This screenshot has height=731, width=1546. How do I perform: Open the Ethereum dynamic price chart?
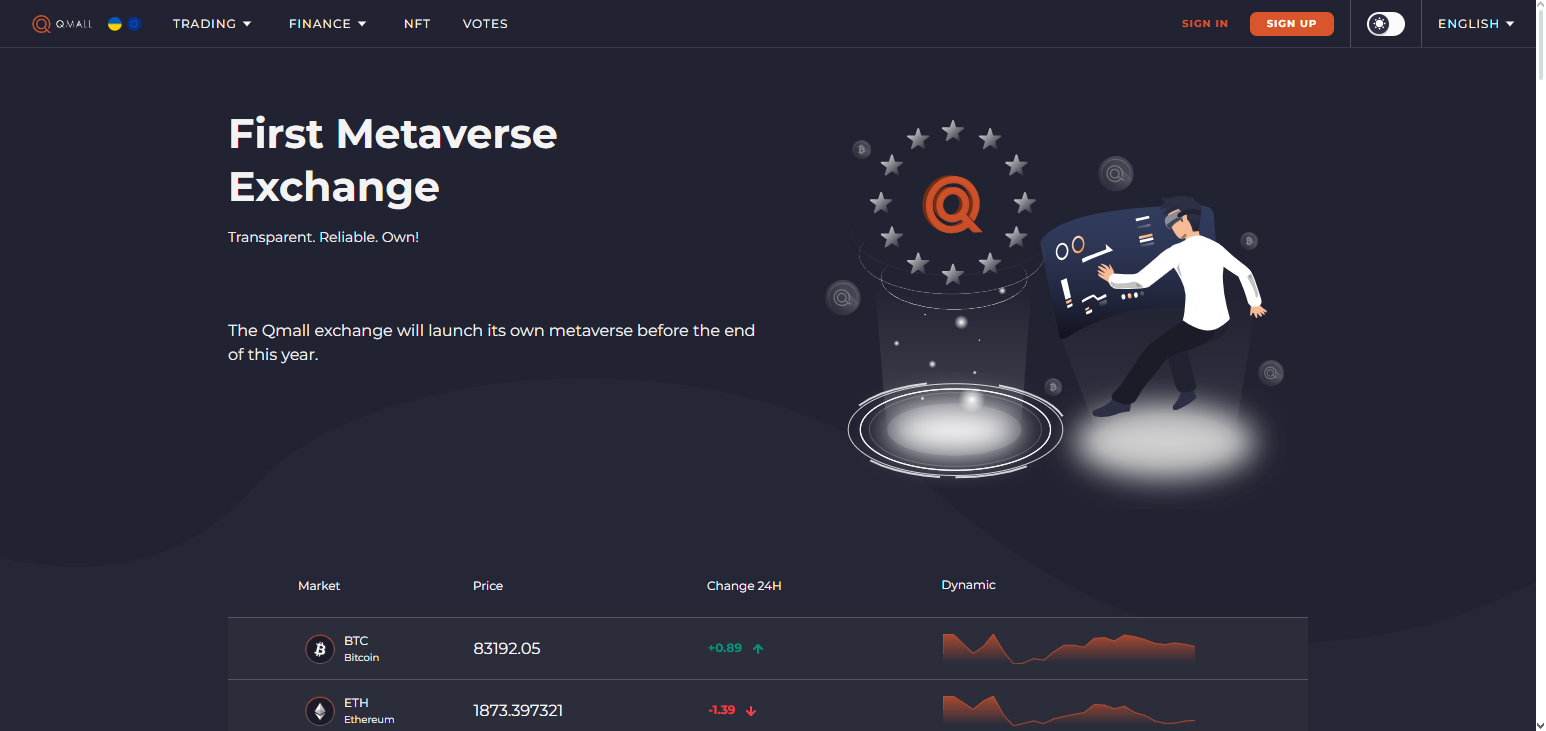click(x=1069, y=710)
